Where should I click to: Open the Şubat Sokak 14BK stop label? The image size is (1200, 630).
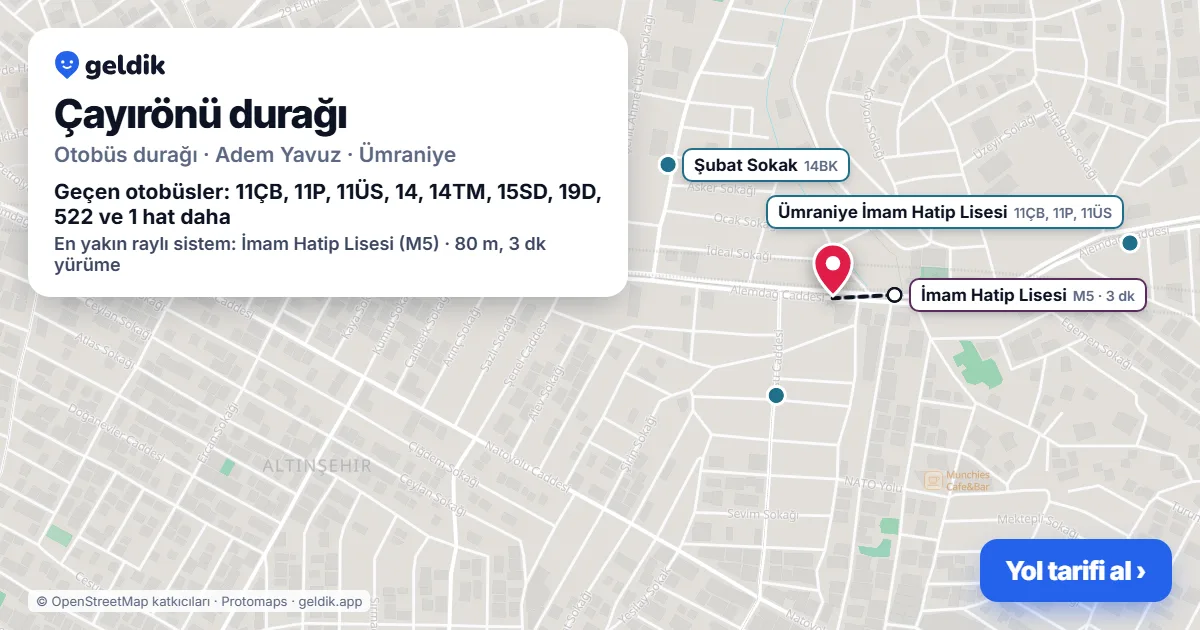coord(766,165)
